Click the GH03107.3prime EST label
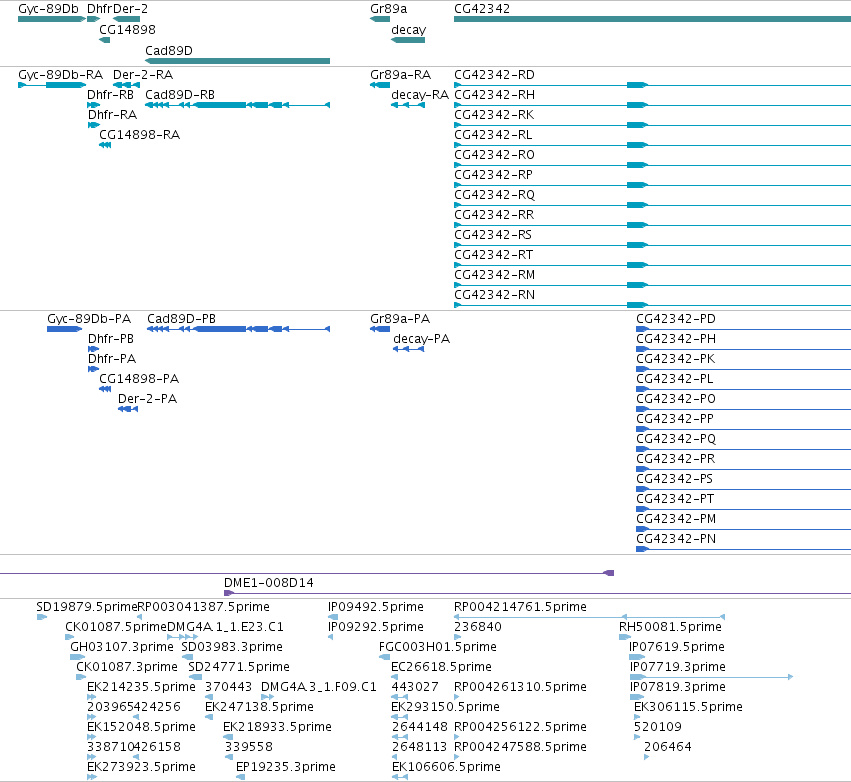 (122, 647)
